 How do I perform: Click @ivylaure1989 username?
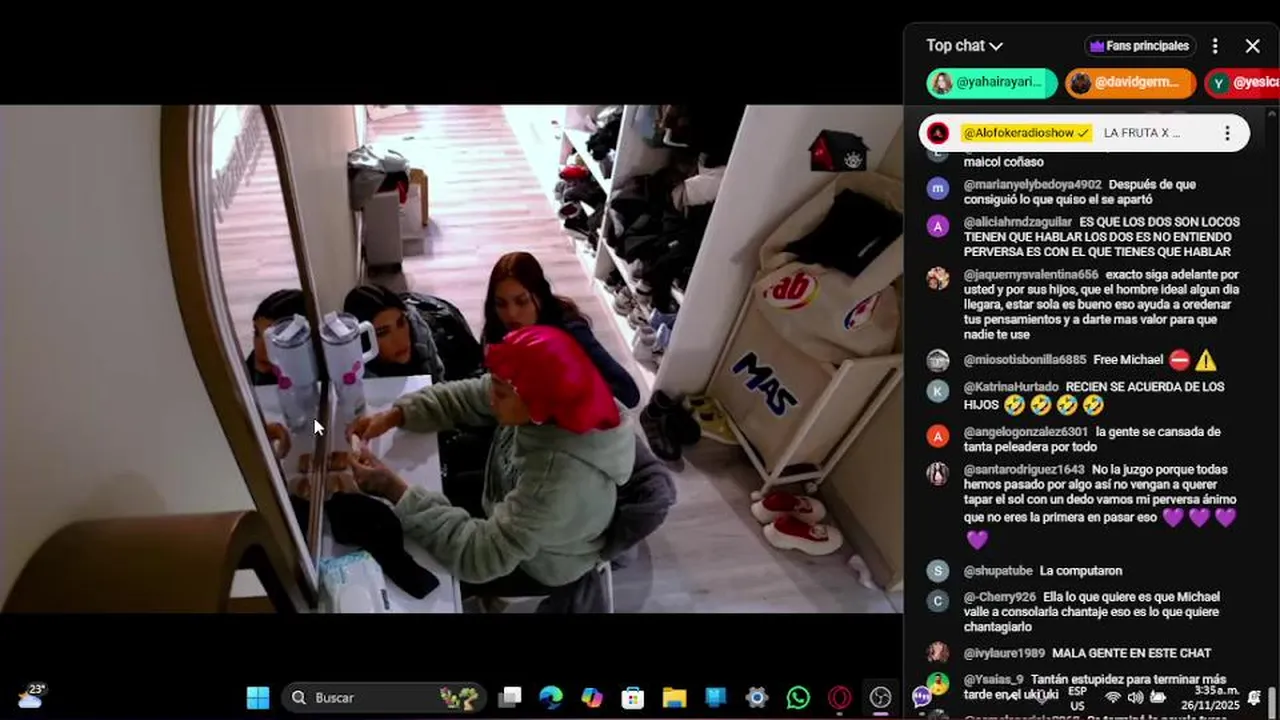click(x=1004, y=653)
